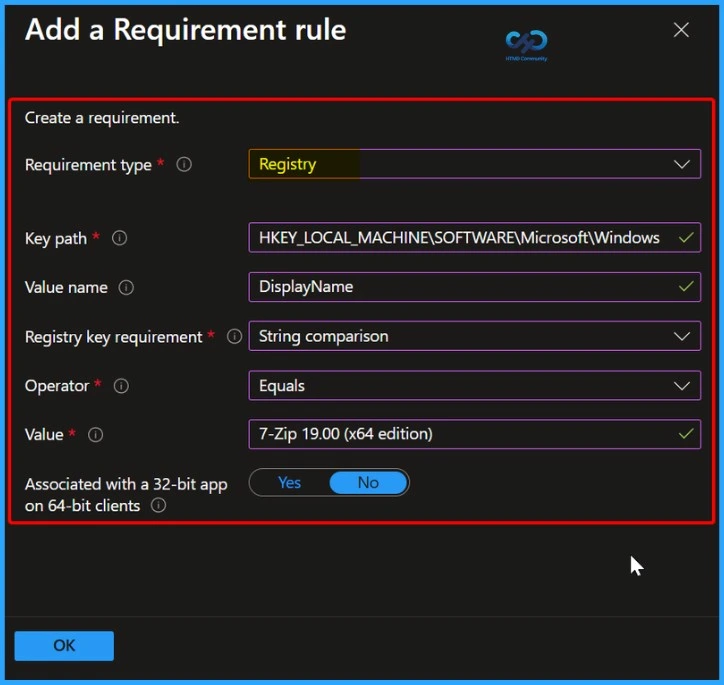Viewport: 724px width, 685px height.
Task: Click the Value name field DisplayName
Action: click(x=475, y=287)
